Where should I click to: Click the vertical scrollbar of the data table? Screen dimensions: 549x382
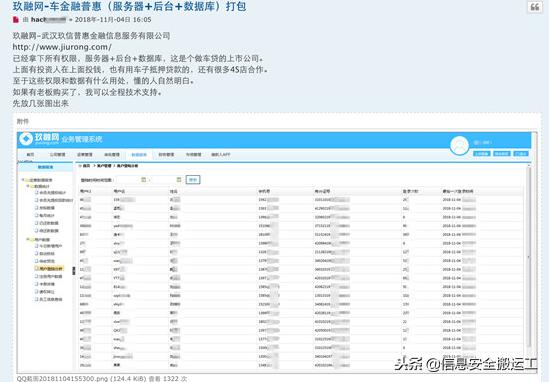[529, 257]
